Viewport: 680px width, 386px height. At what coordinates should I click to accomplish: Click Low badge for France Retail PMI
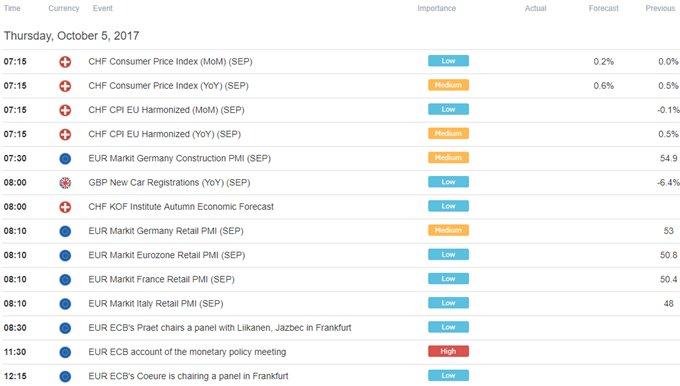click(448, 279)
